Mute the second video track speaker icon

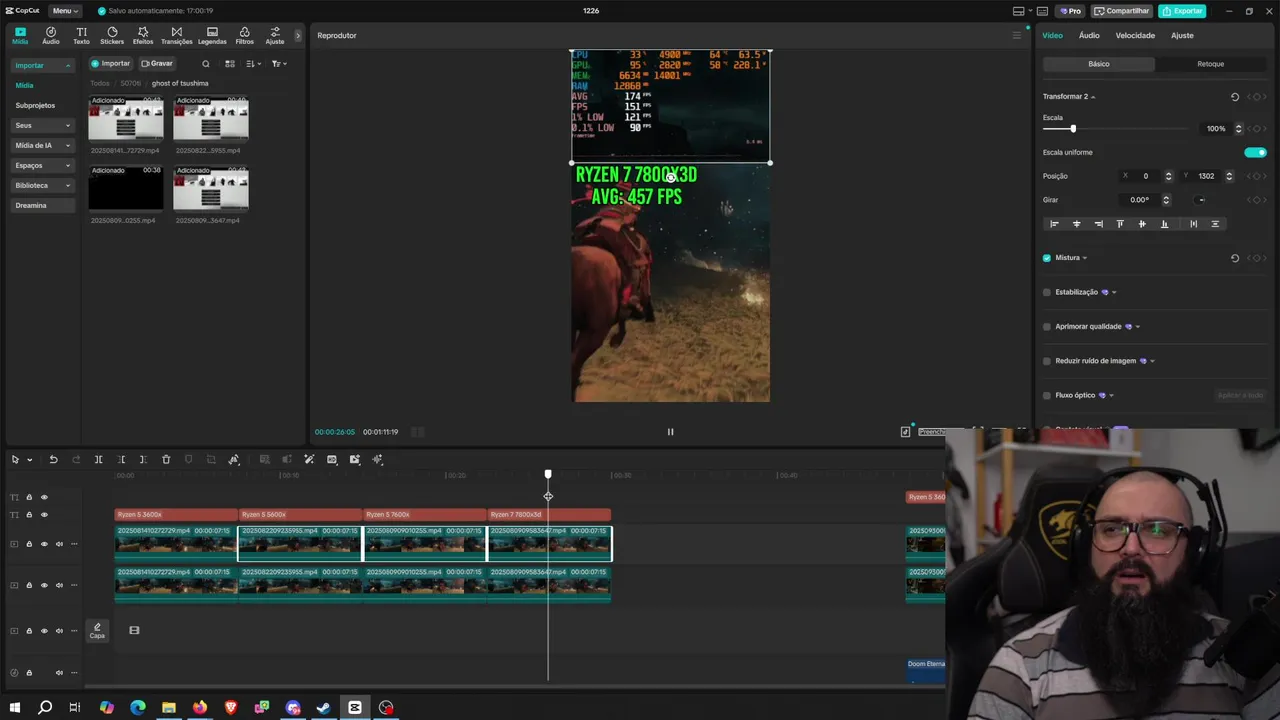(x=59, y=585)
